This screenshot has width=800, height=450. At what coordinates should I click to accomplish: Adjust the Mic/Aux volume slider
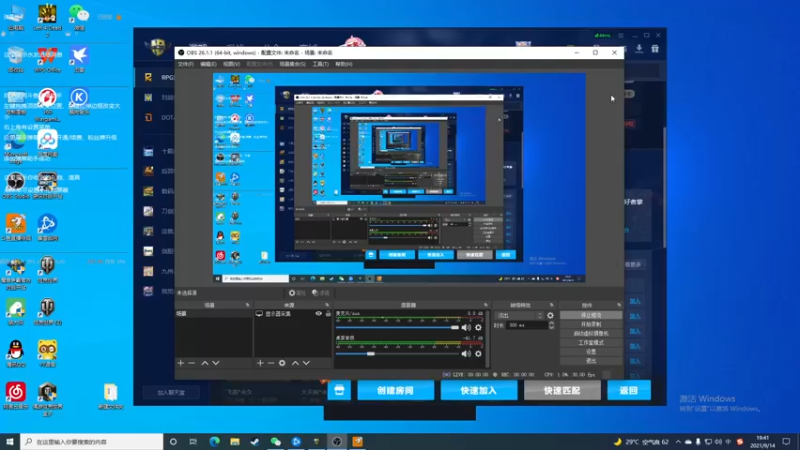click(397, 328)
